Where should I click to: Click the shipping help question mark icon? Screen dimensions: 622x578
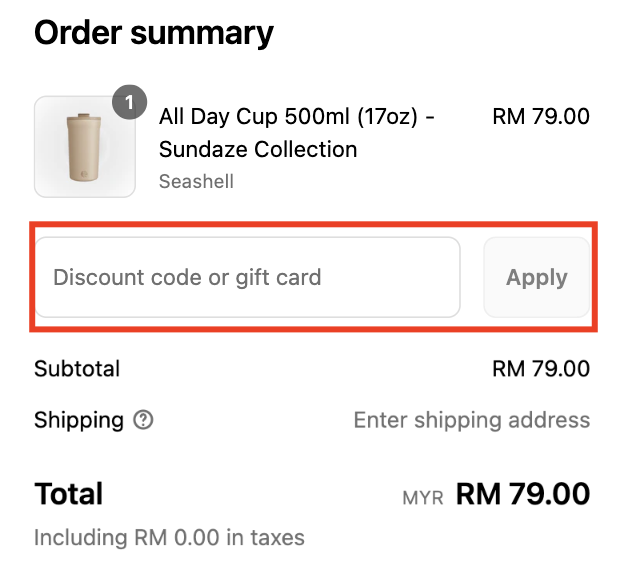(x=143, y=420)
